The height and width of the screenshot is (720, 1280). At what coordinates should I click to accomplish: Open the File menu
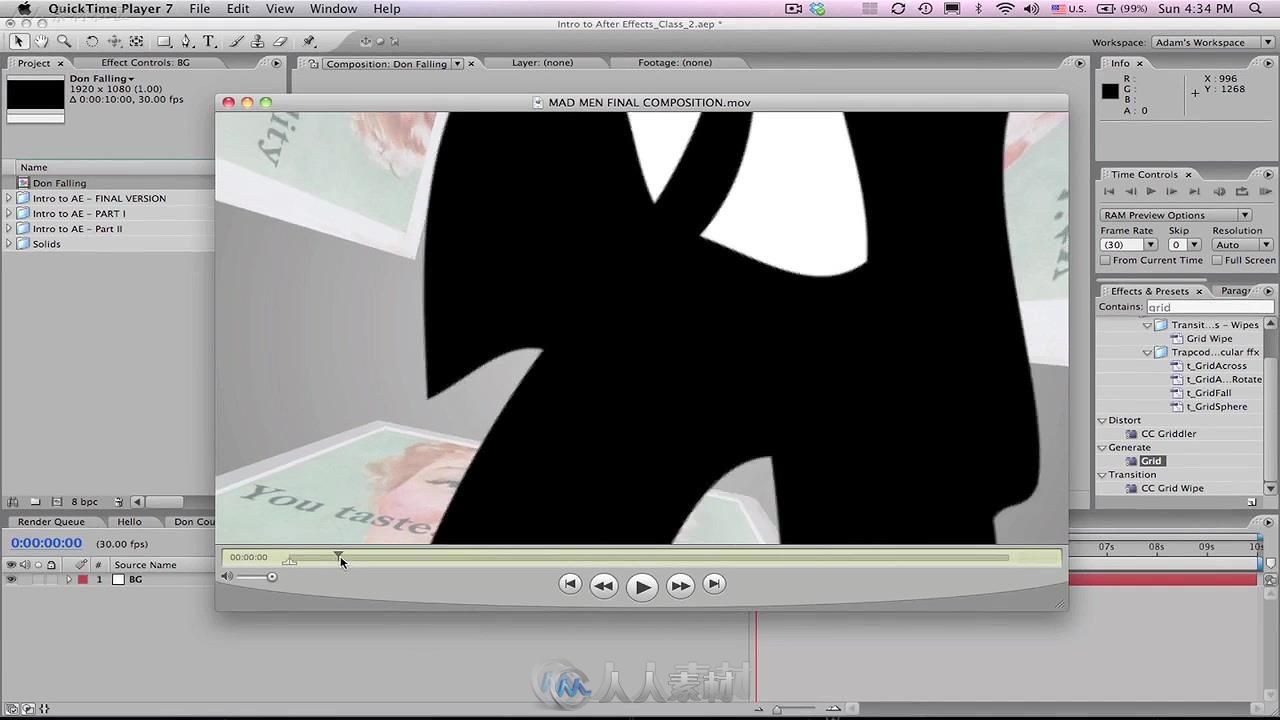click(200, 9)
